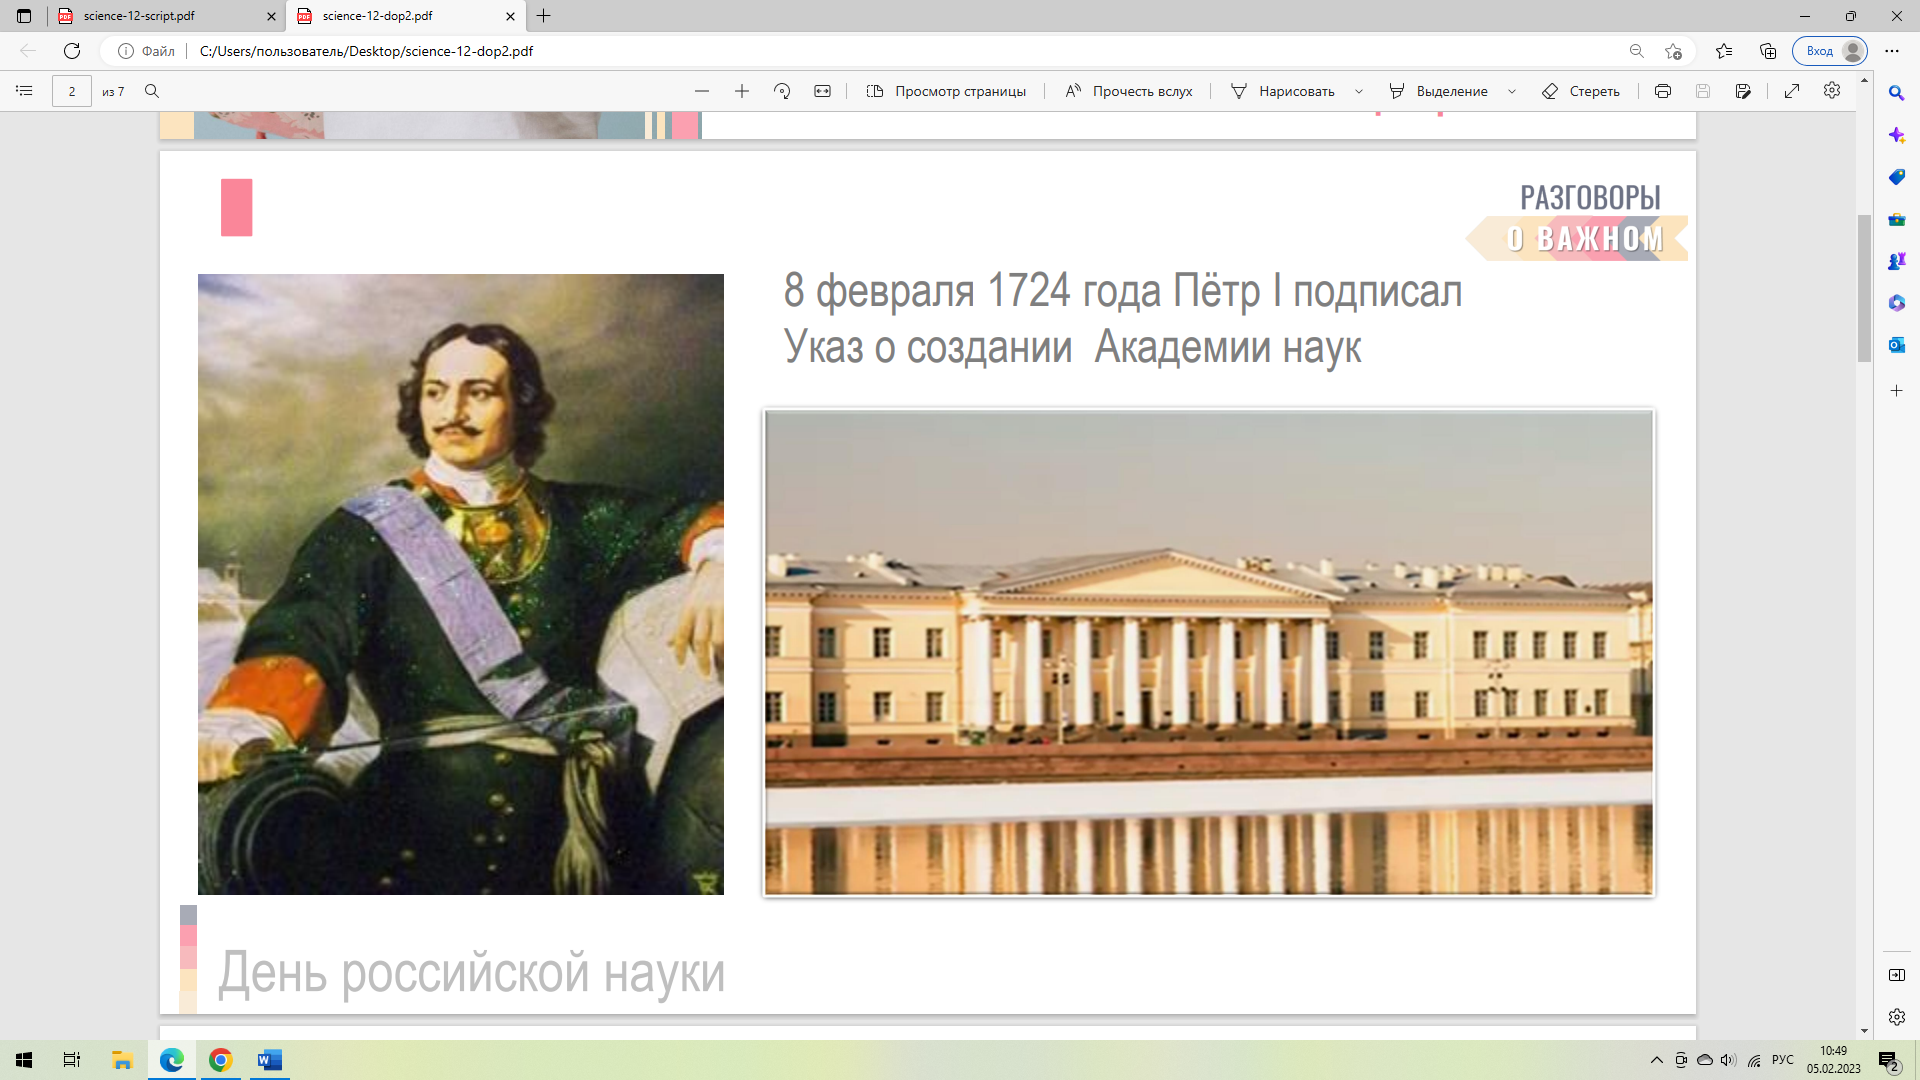Screen dimensions: 1920x1080
Task: Zoom in the PDF with plus
Action: pos(742,91)
